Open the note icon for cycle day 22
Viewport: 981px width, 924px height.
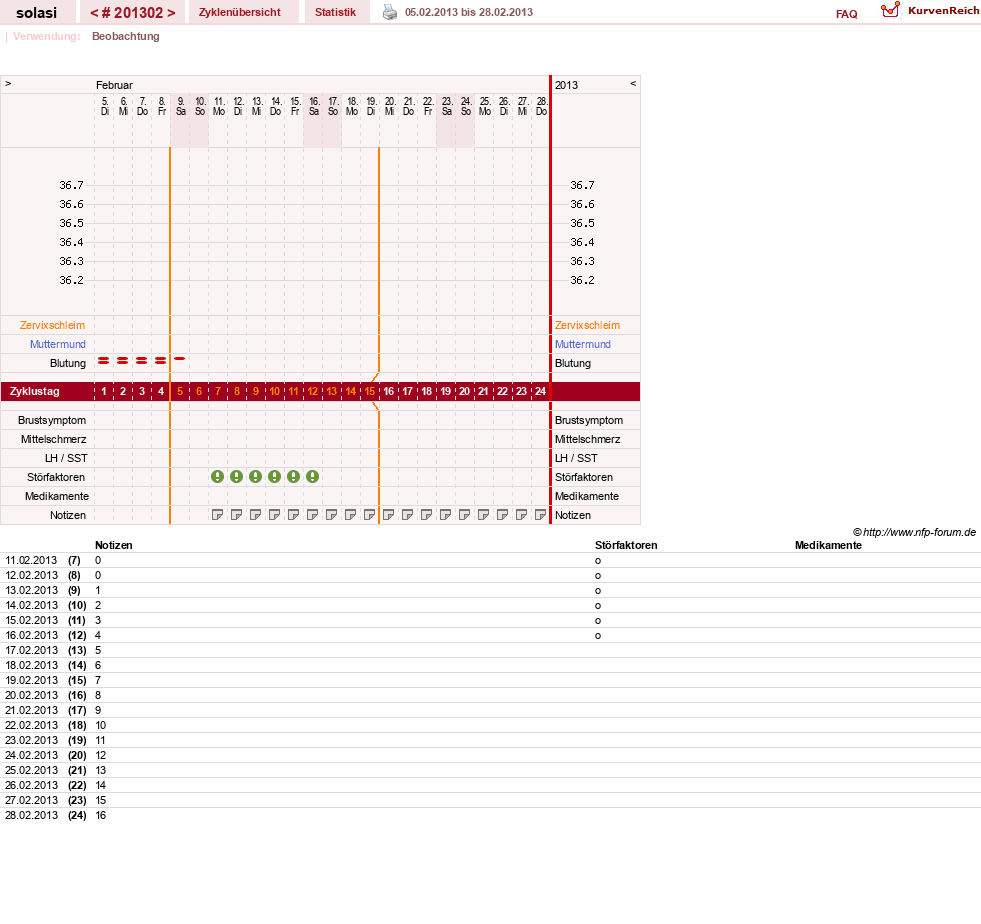pyautogui.click(x=502, y=515)
